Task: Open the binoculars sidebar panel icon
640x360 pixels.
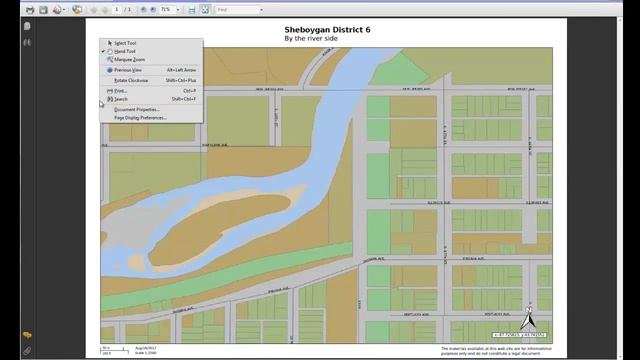Action: point(27,42)
